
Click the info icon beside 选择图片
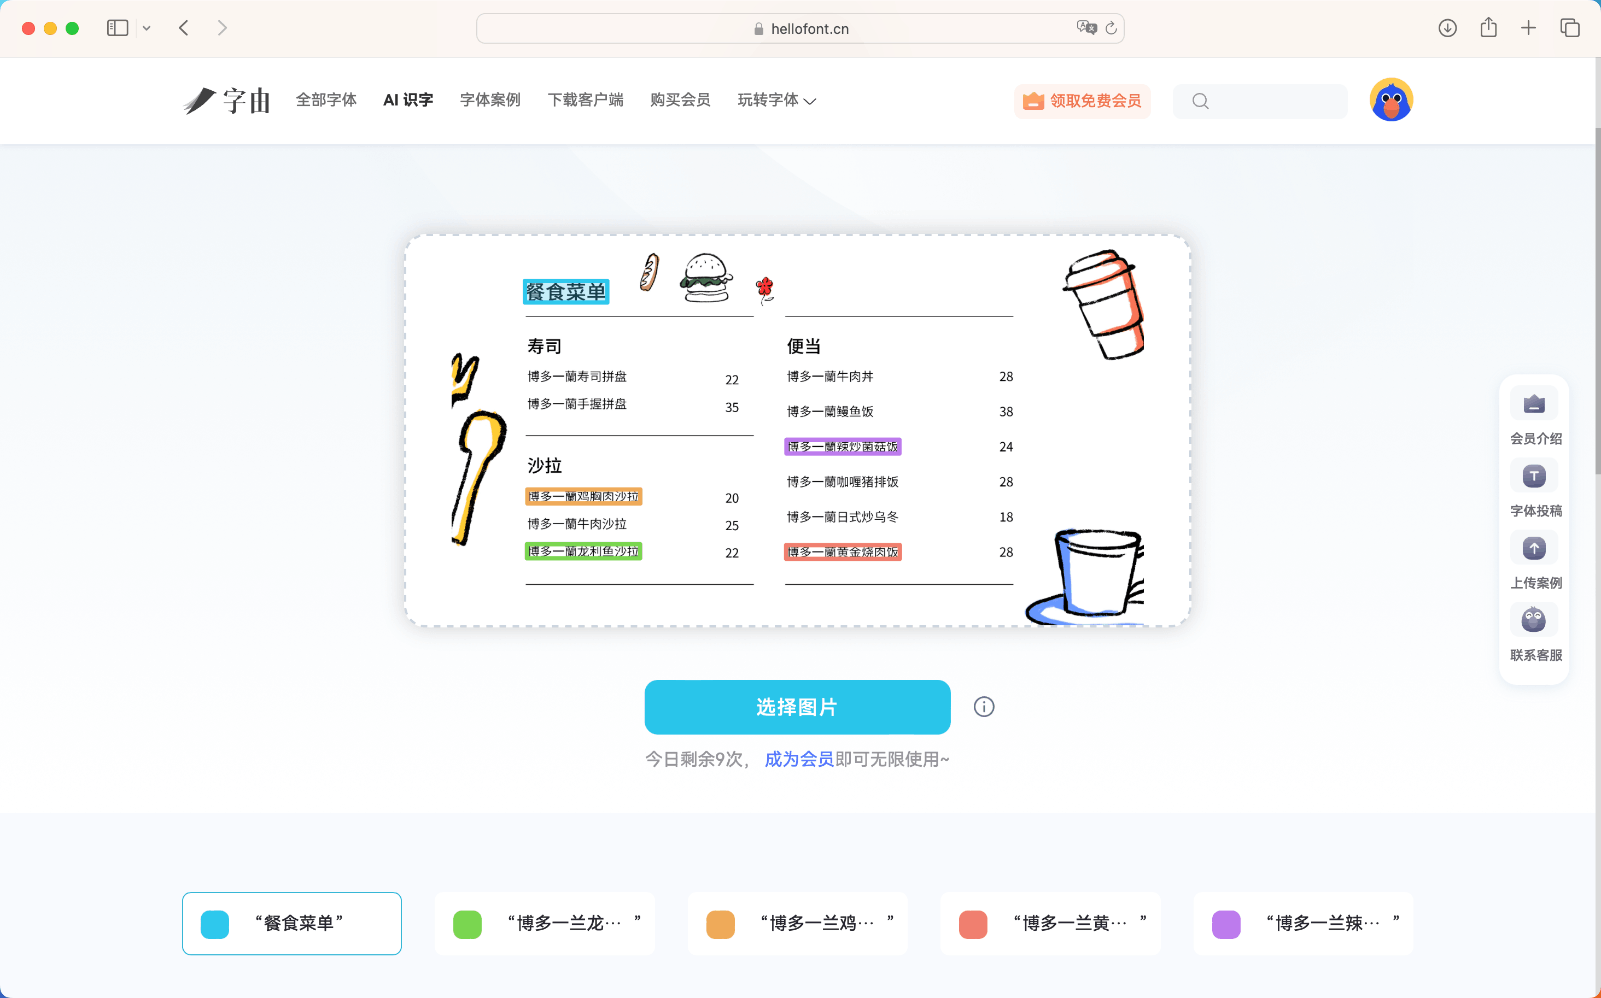(x=984, y=707)
